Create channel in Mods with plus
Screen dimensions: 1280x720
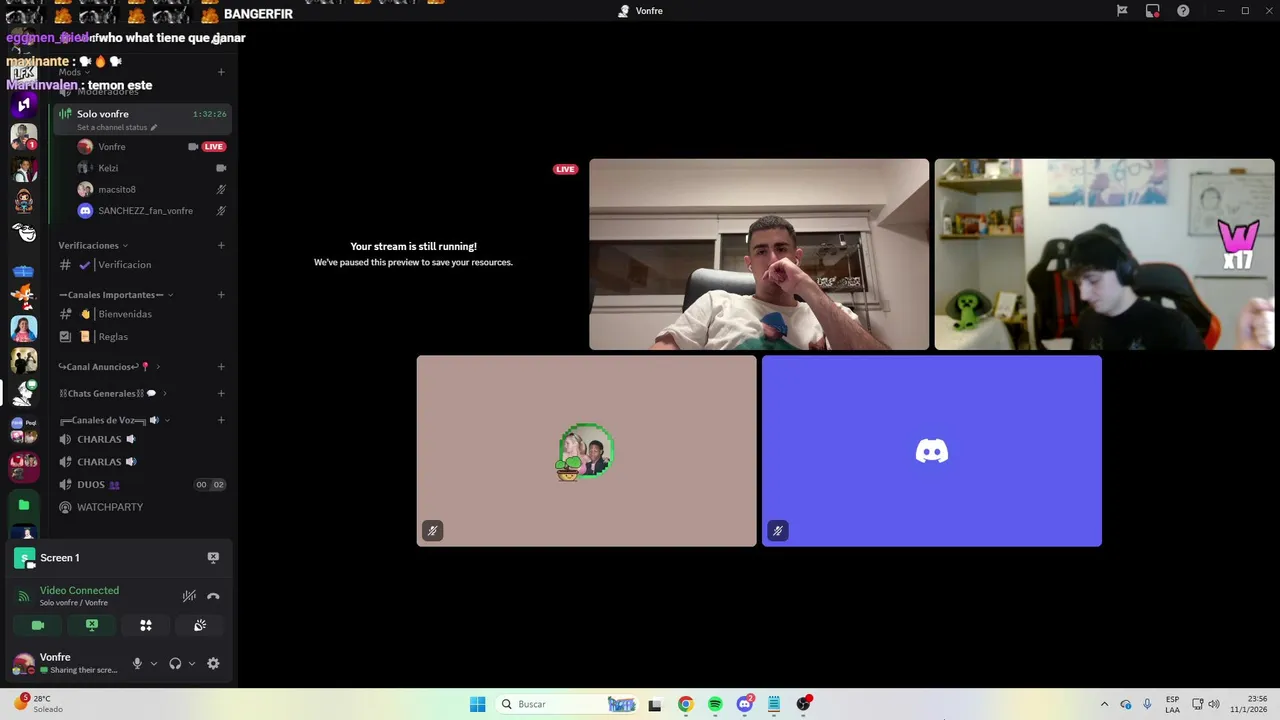[x=221, y=72]
